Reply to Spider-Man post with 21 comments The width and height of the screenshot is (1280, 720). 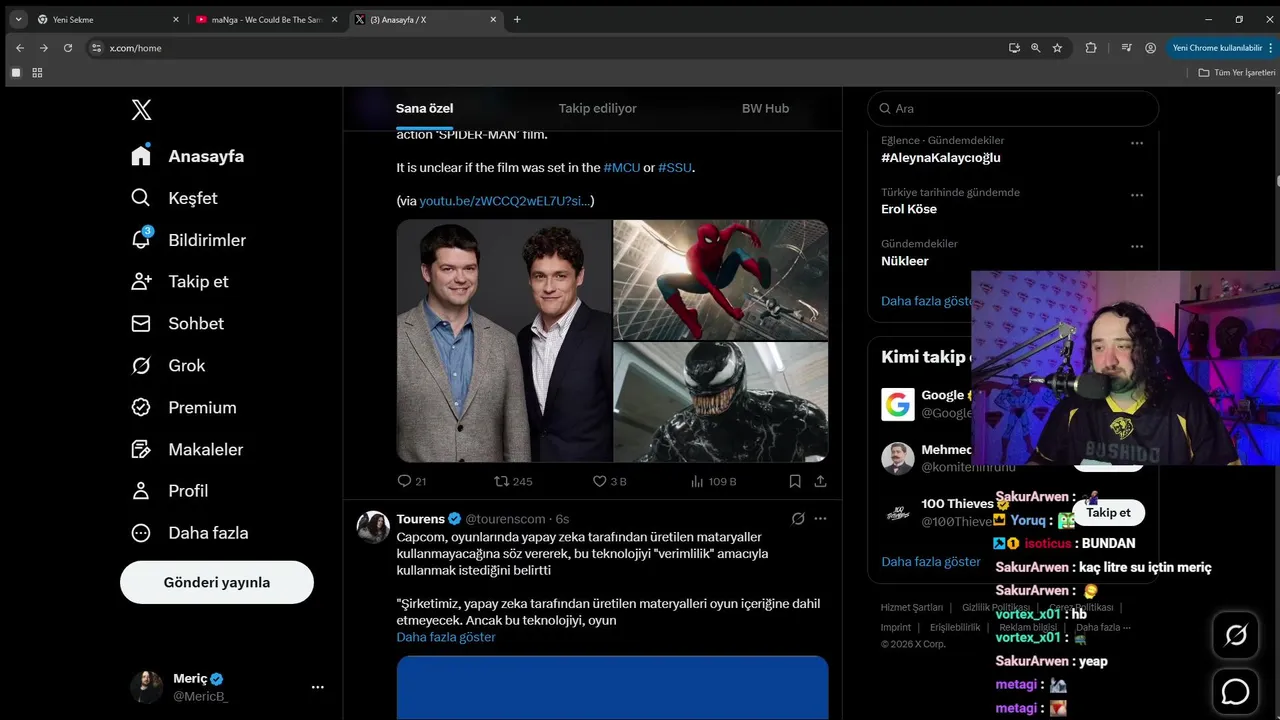pyautogui.click(x=412, y=481)
